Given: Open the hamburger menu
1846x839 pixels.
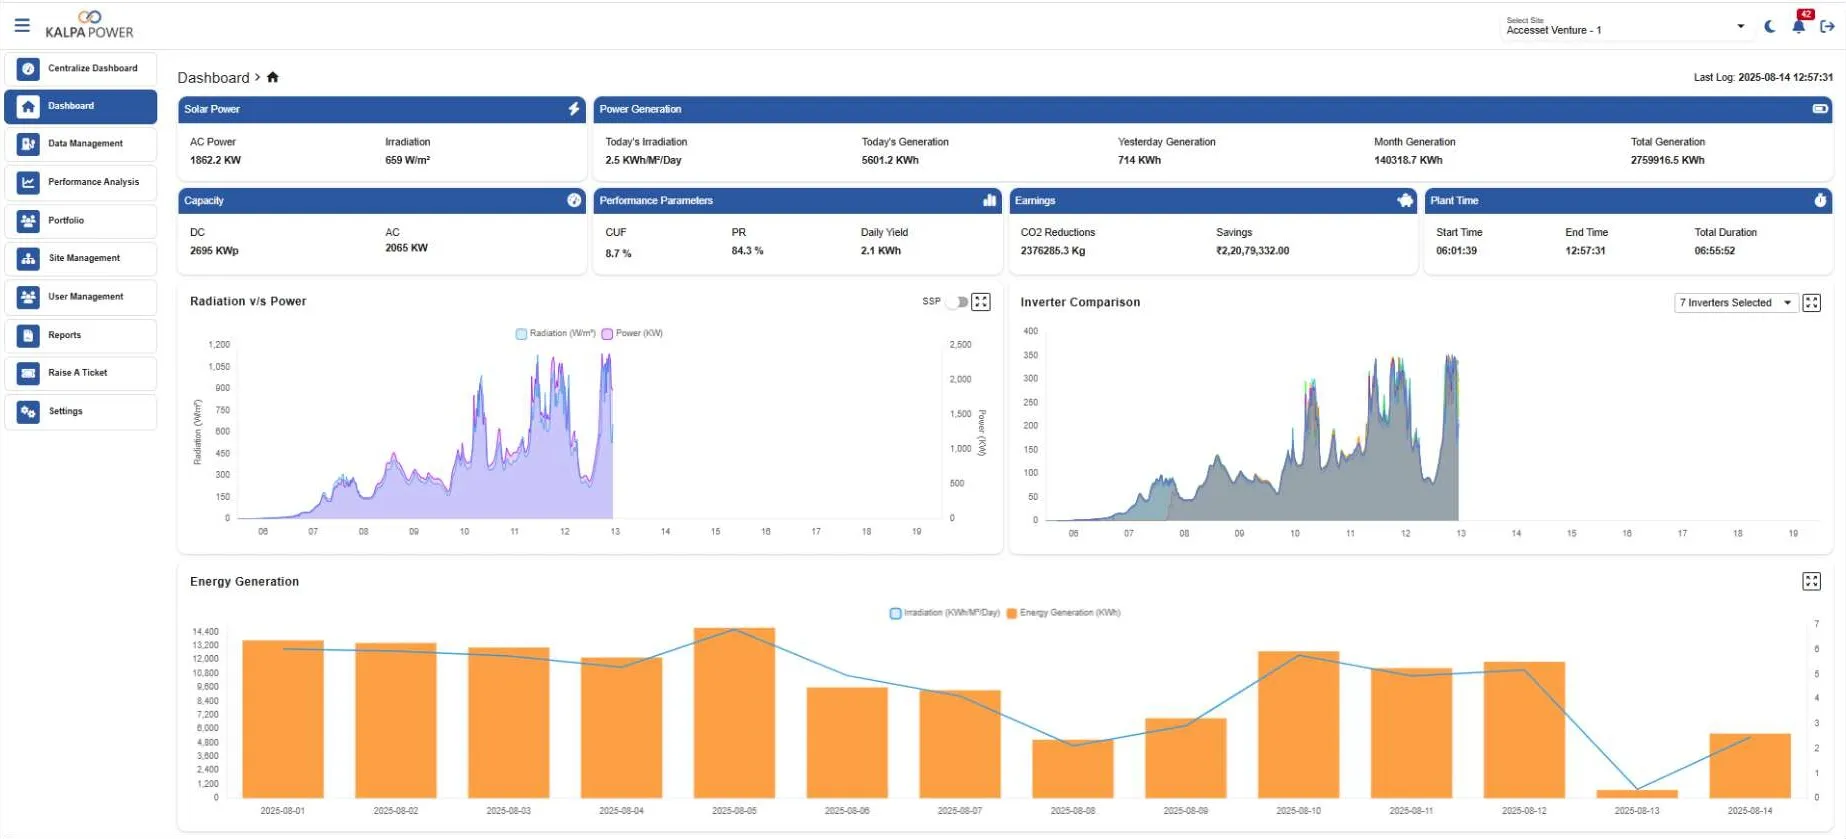Looking at the screenshot, I should click(22, 25).
